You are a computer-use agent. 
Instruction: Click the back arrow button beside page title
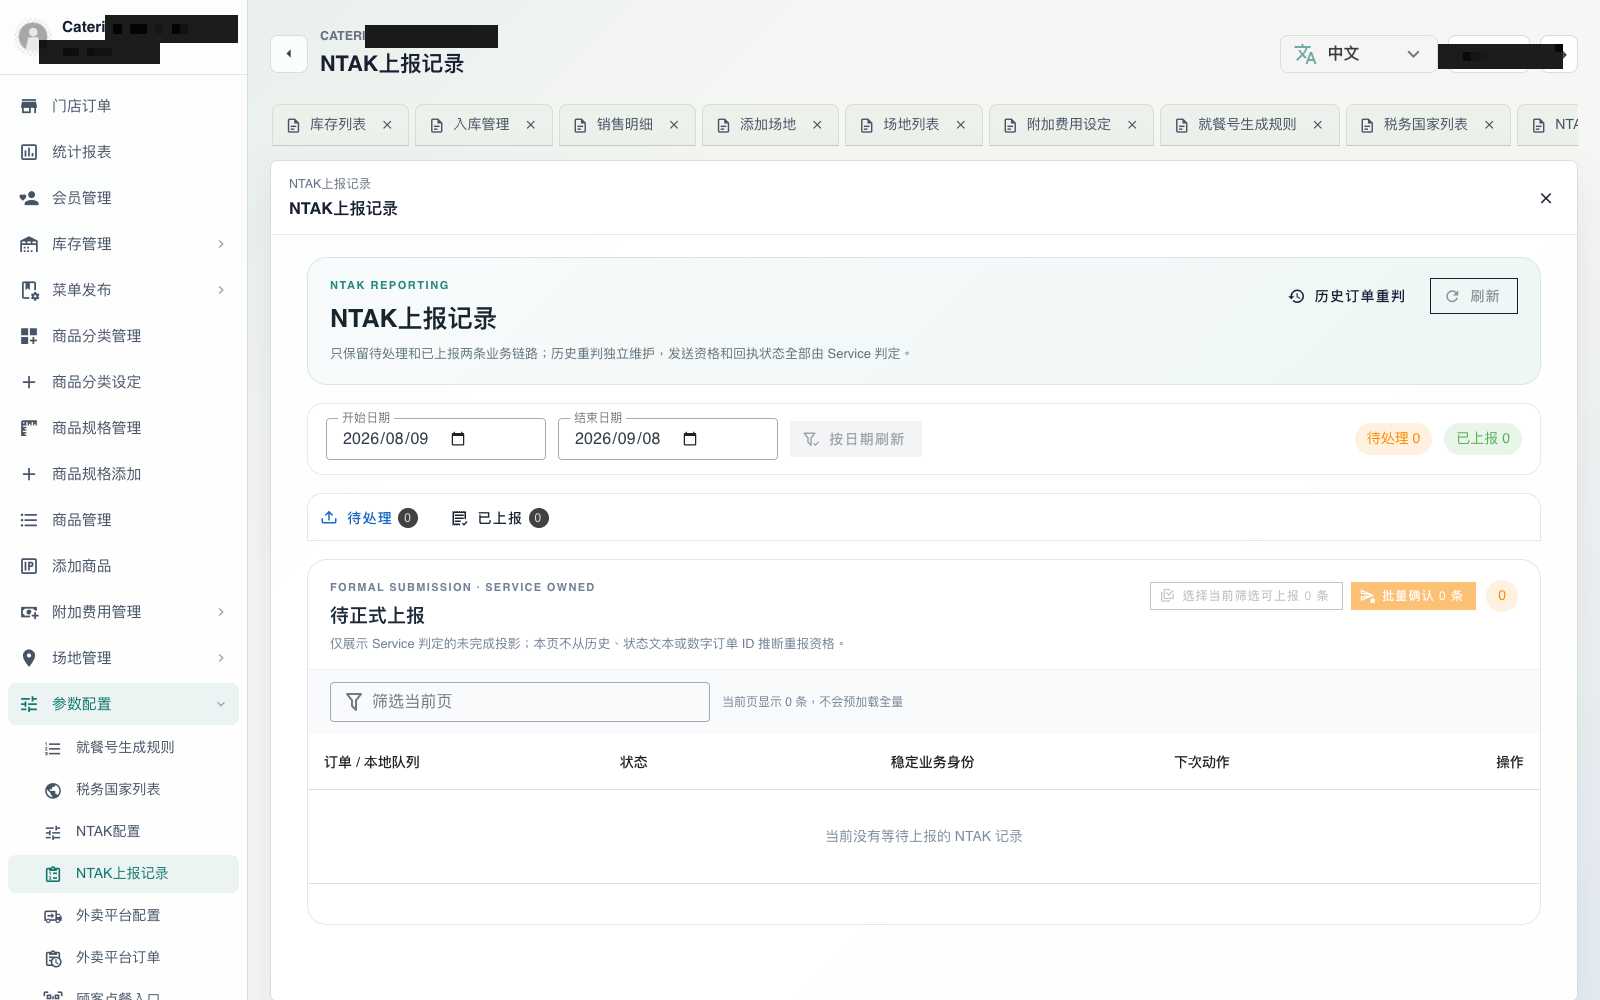[x=289, y=54]
